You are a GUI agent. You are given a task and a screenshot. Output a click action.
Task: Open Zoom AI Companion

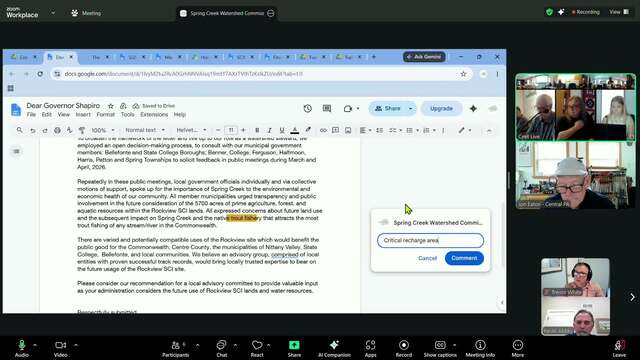click(x=334, y=348)
